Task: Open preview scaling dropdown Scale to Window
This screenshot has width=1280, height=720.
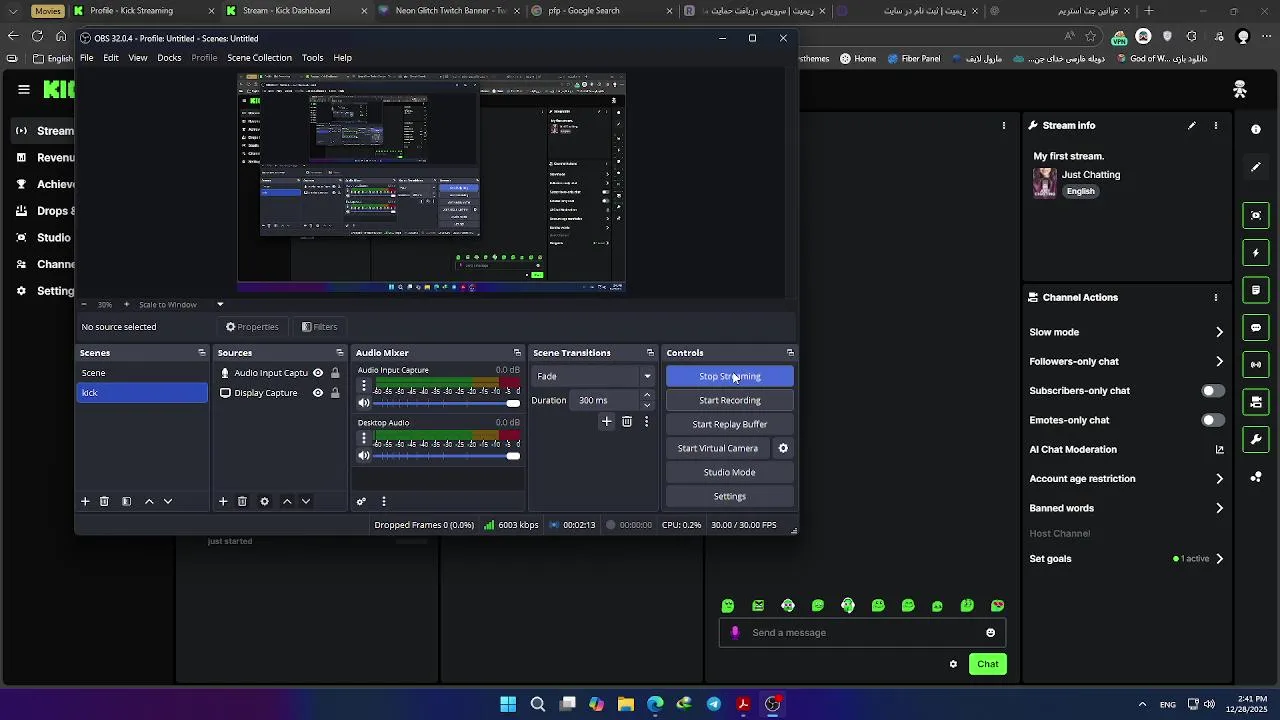Action: click(x=180, y=304)
